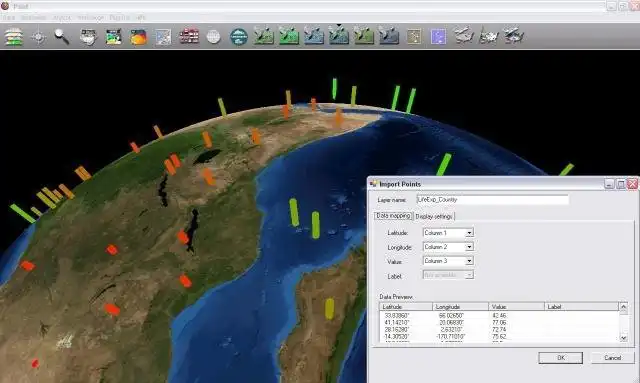Switch to the Display settings tab
Viewport: 640px width, 383px height.
pos(434,216)
